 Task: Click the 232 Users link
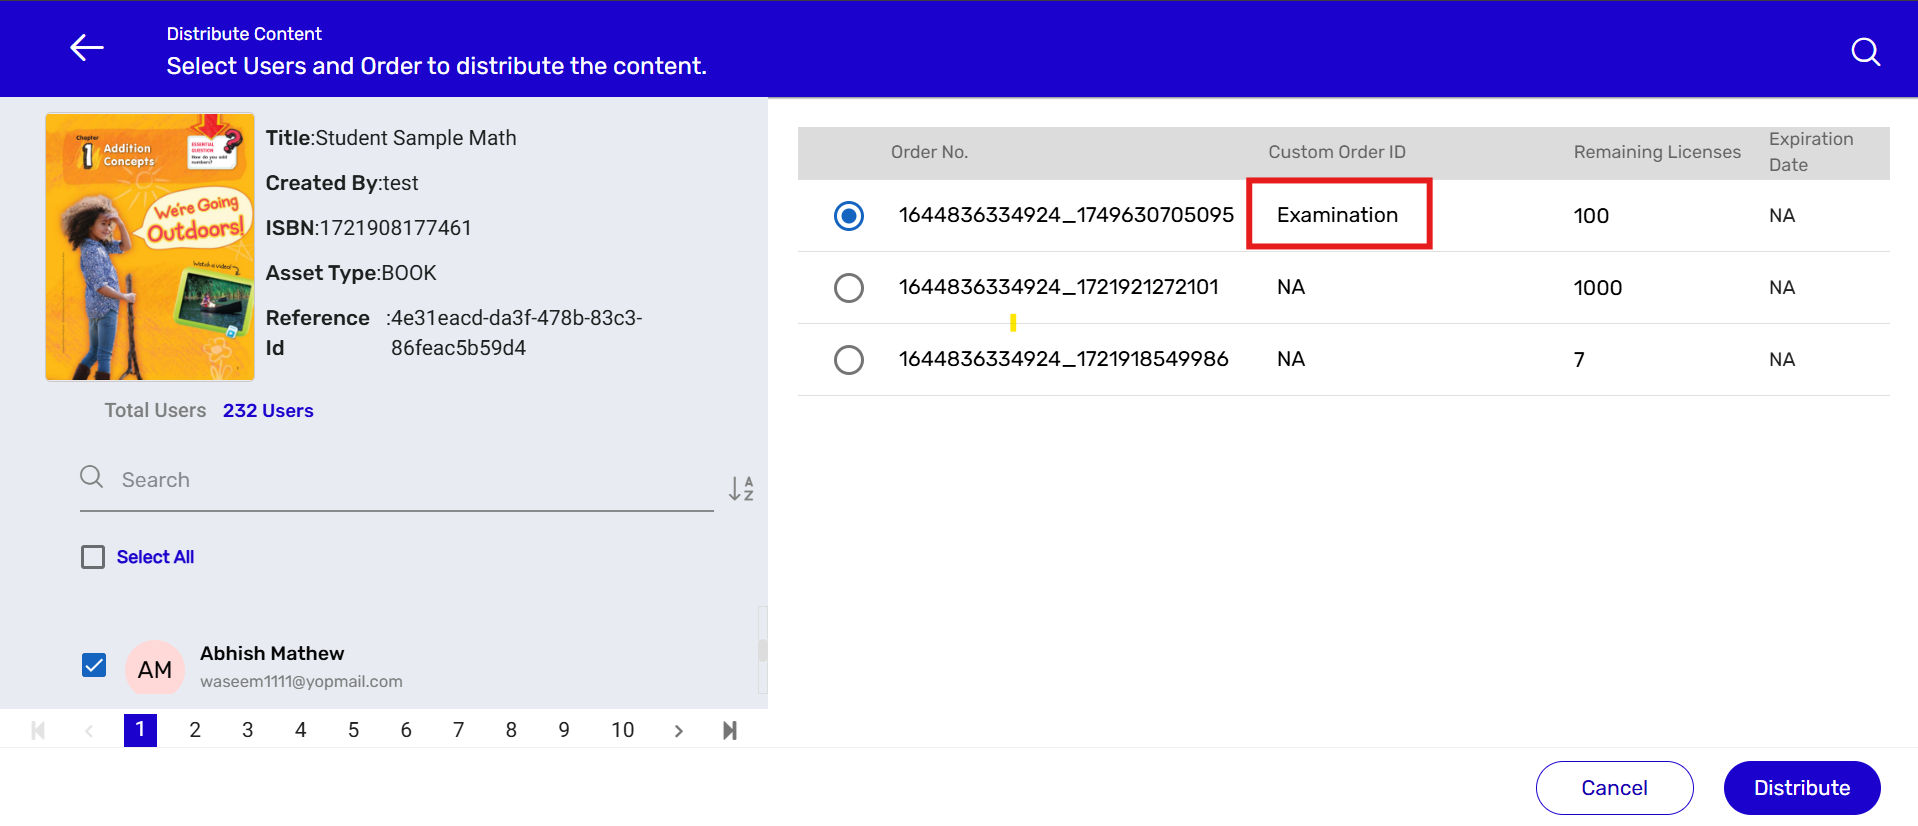[268, 411]
